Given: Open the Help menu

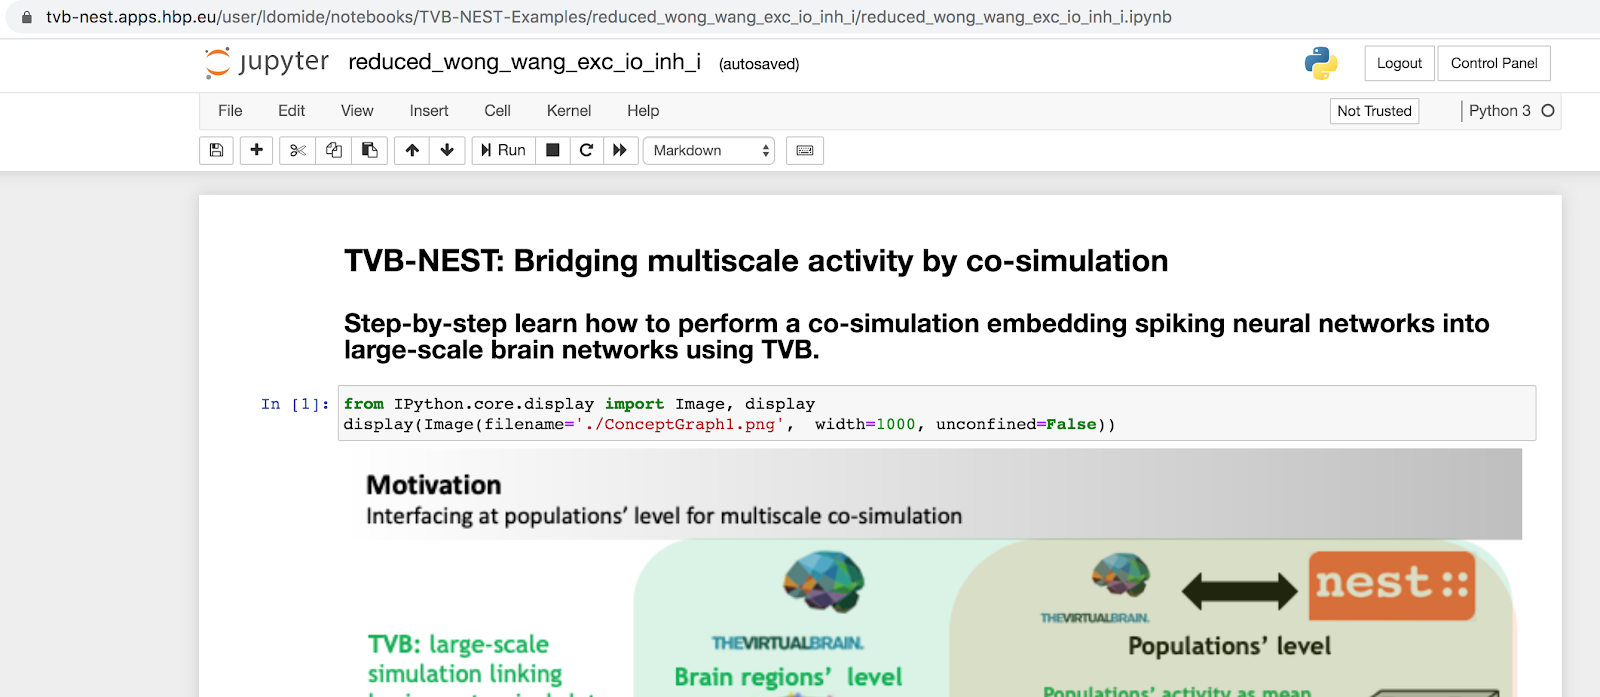Looking at the screenshot, I should point(643,111).
